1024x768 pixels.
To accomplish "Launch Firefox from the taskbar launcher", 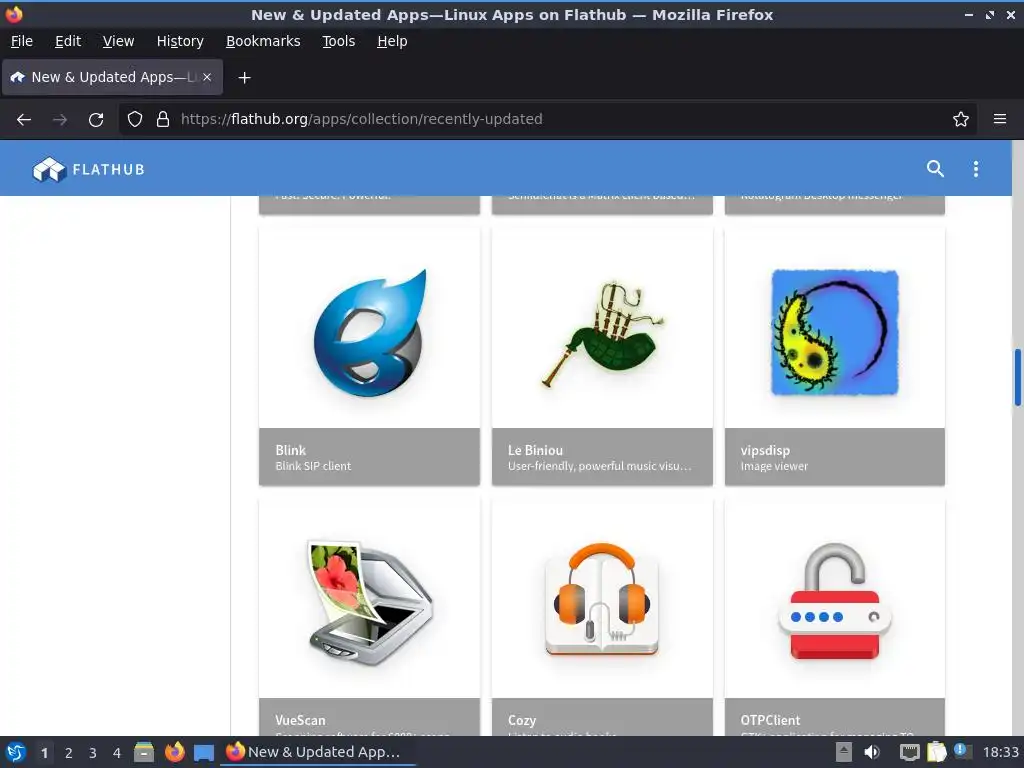I will [174, 752].
